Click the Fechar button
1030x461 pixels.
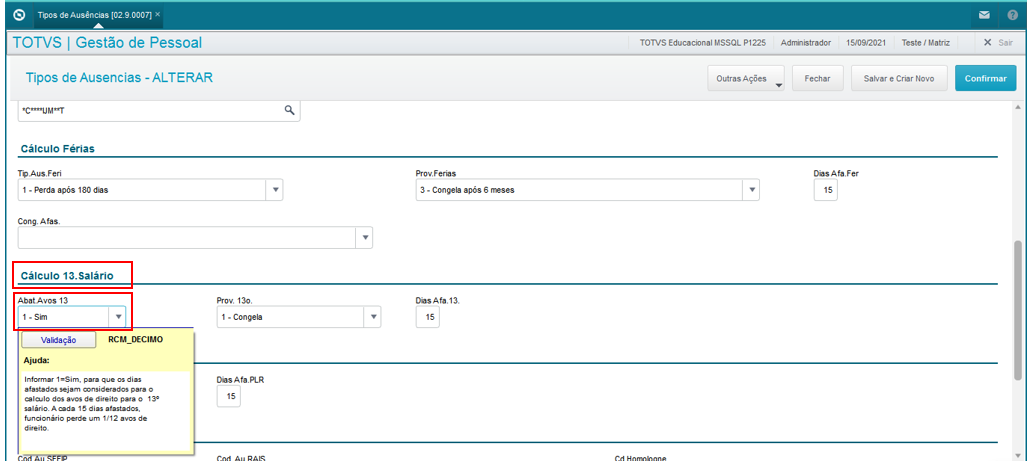coord(818,78)
